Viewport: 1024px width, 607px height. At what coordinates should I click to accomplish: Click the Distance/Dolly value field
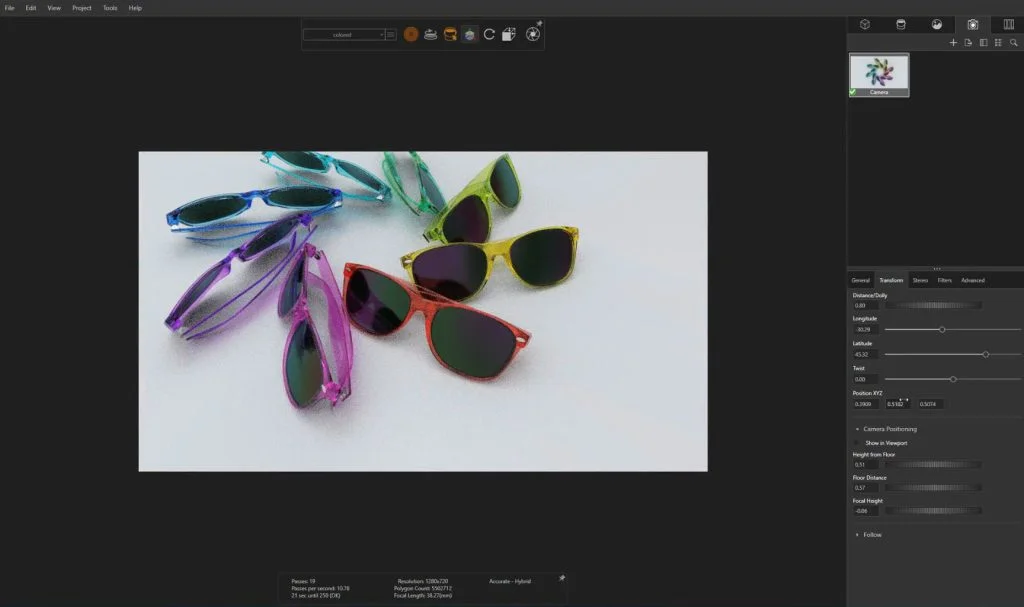click(x=865, y=305)
